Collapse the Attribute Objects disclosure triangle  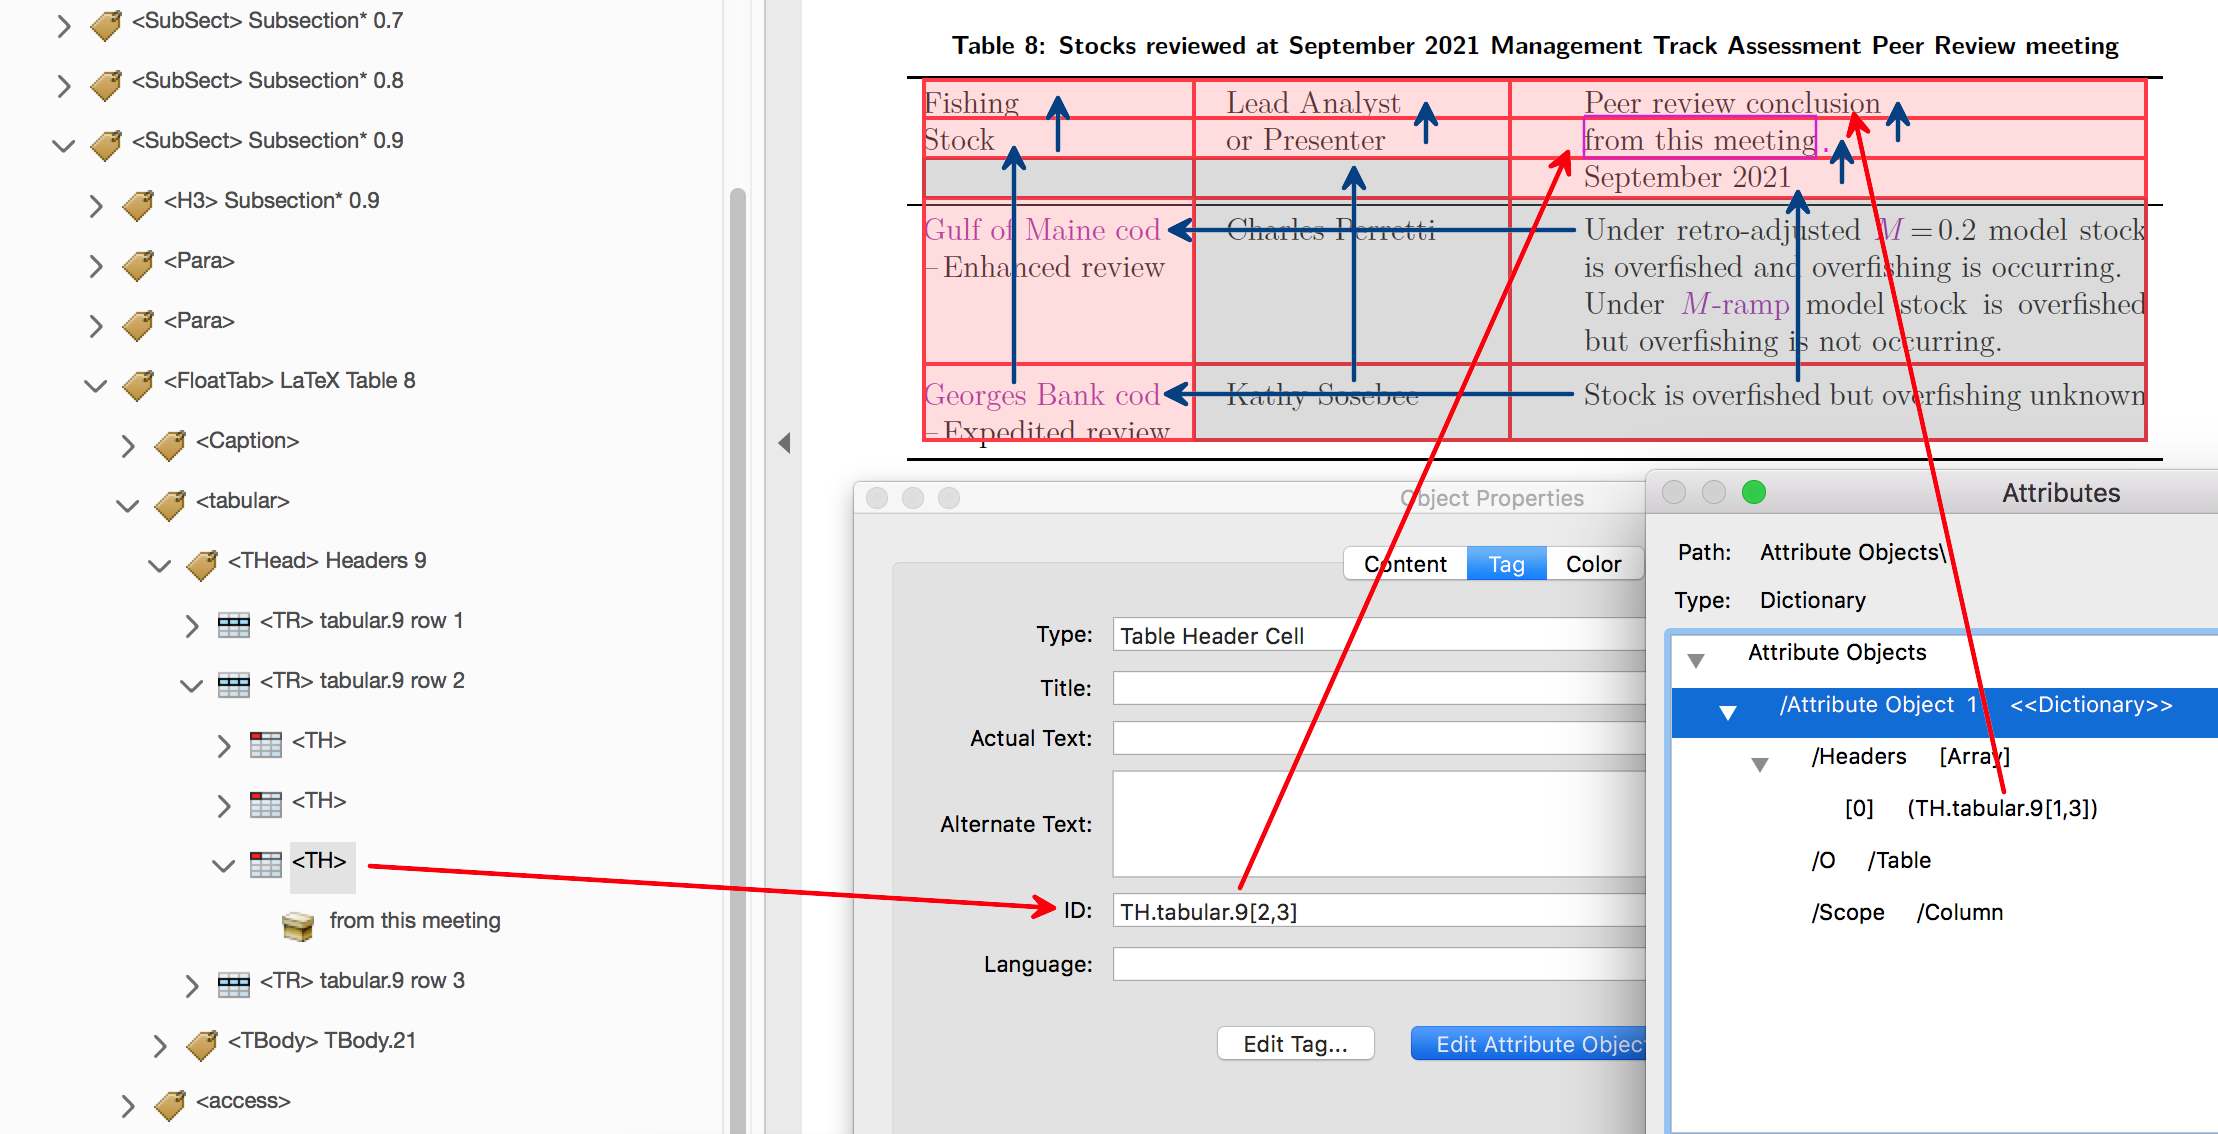(1695, 659)
